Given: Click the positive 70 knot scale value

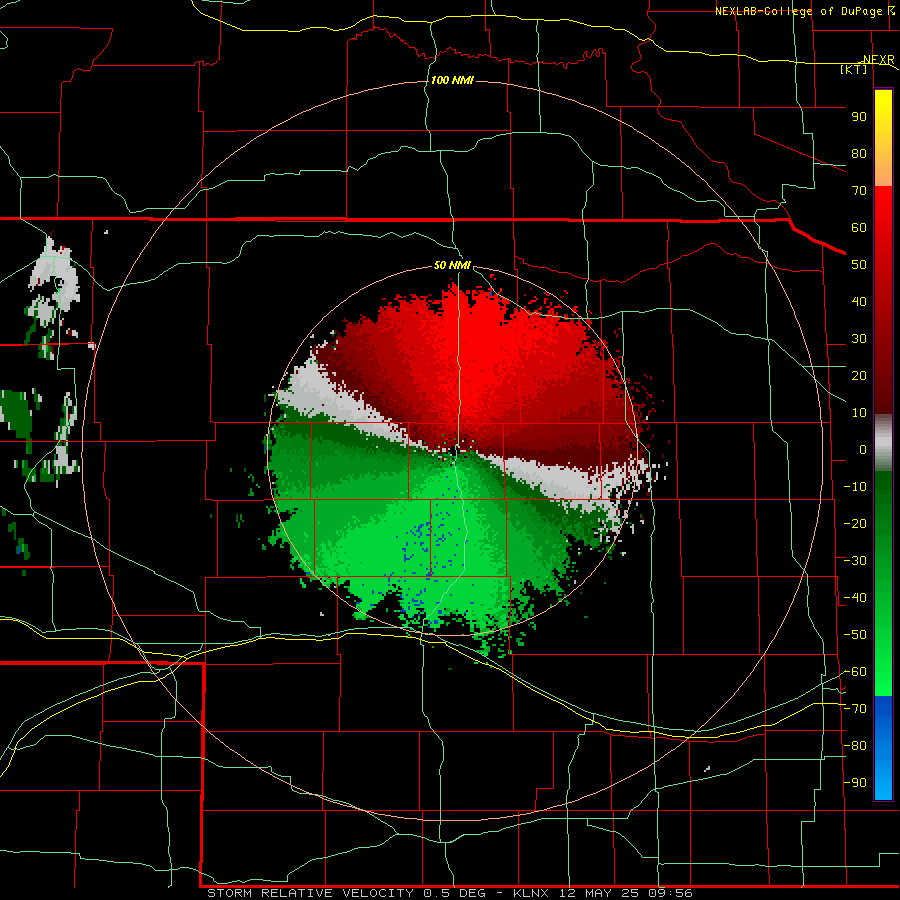Looking at the screenshot, I should 859,191.
